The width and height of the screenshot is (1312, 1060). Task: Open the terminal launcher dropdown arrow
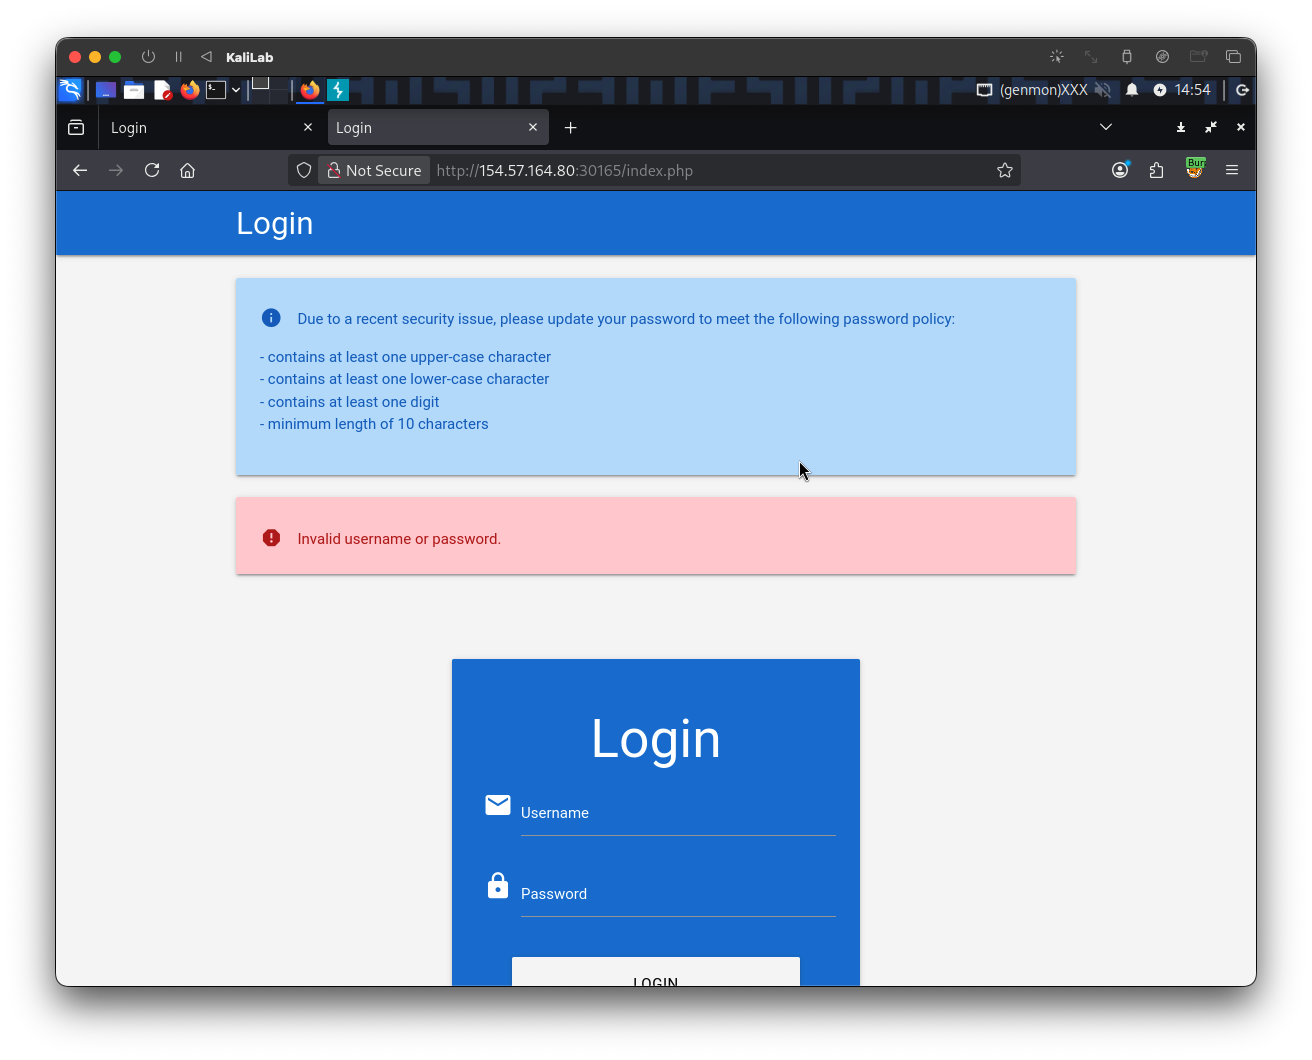pyautogui.click(x=236, y=90)
